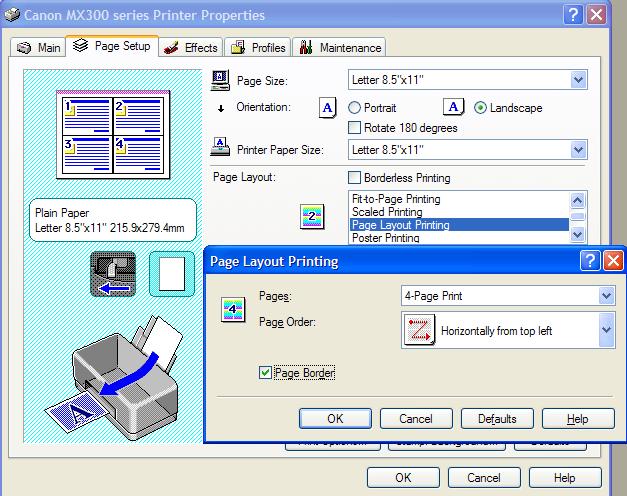627x496 pixels.
Task: Select Fit-to-Page Printing in the layout list
Action: (x=396, y=199)
